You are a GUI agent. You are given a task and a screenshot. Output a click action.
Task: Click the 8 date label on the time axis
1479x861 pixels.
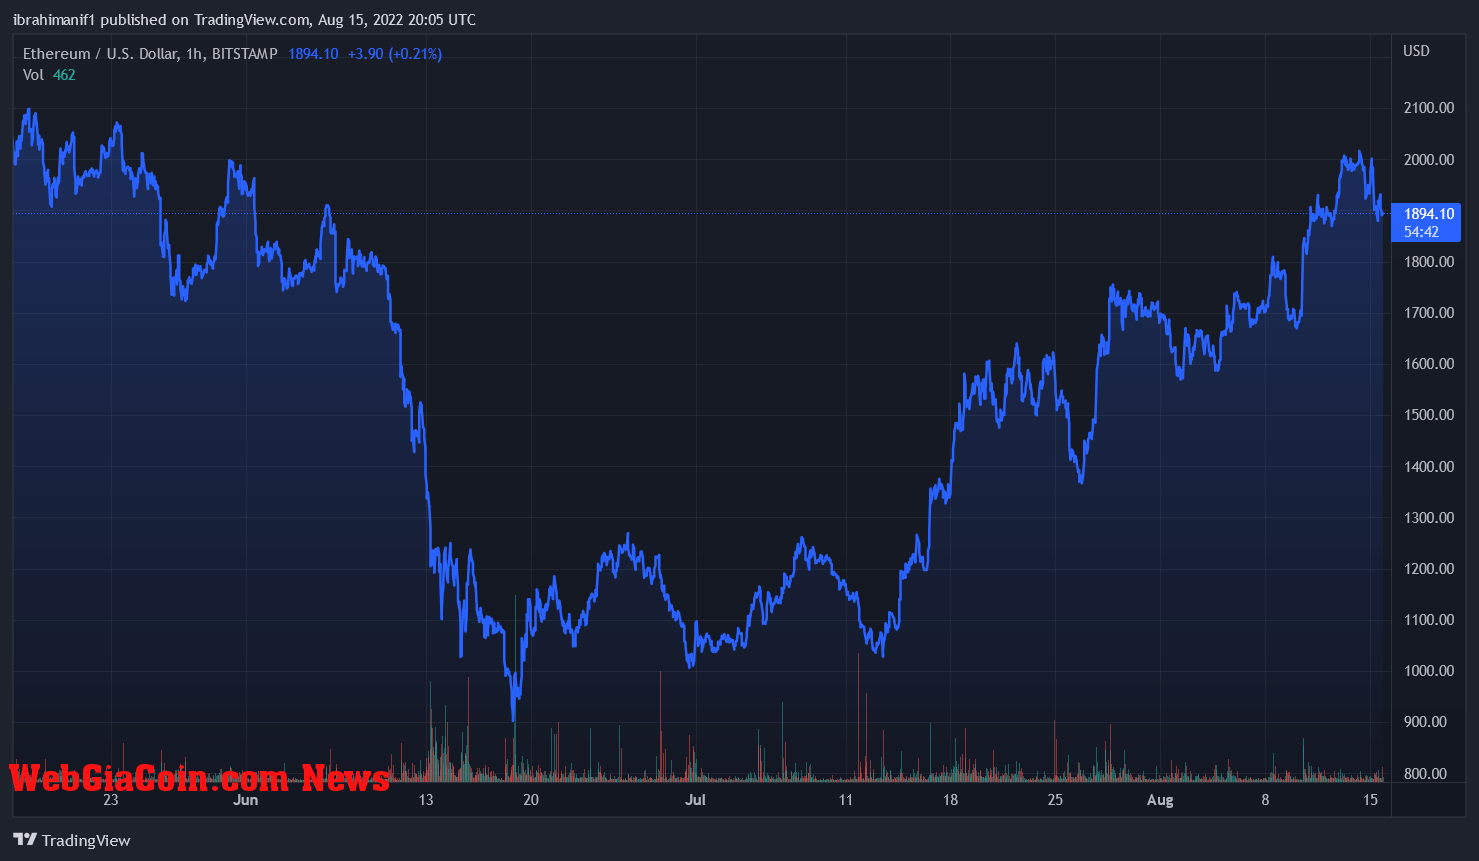point(1265,800)
